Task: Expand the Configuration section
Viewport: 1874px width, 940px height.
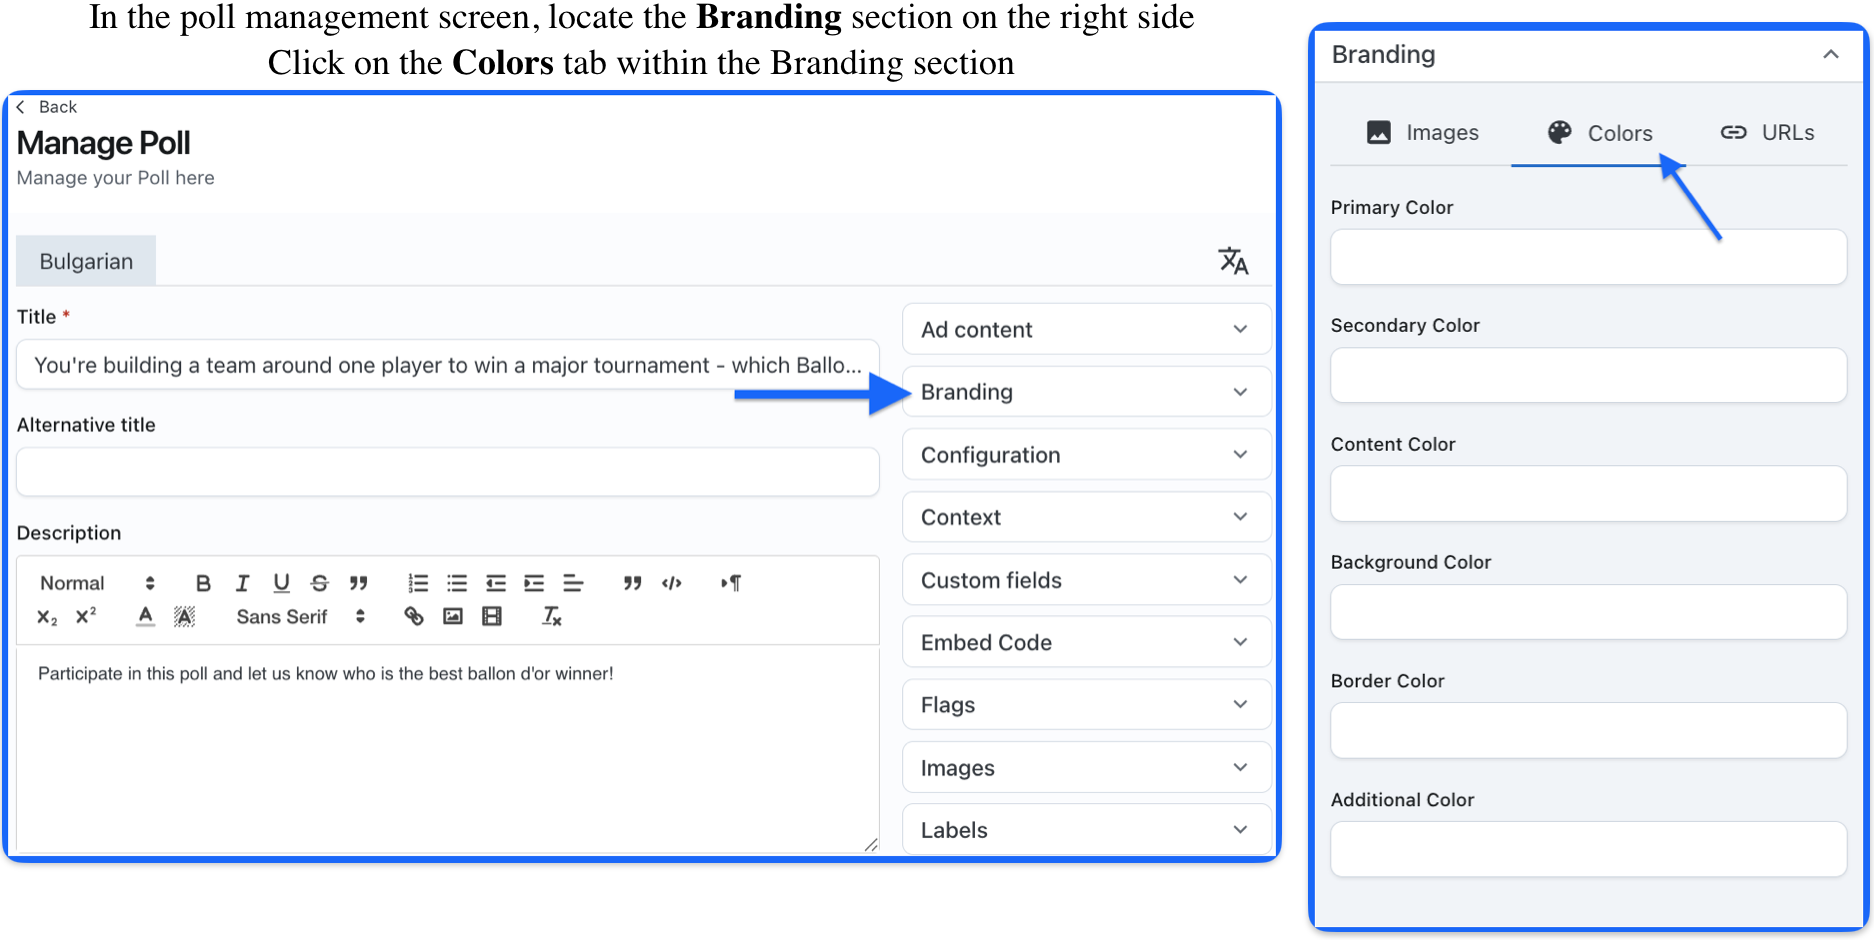Action: [1086, 455]
